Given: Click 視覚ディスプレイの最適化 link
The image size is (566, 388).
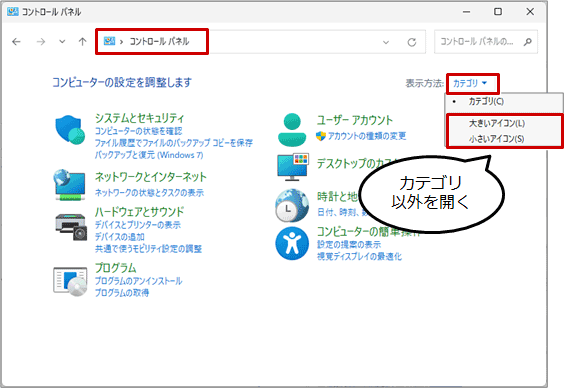Looking at the screenshot, I should (x=359, y=256).
